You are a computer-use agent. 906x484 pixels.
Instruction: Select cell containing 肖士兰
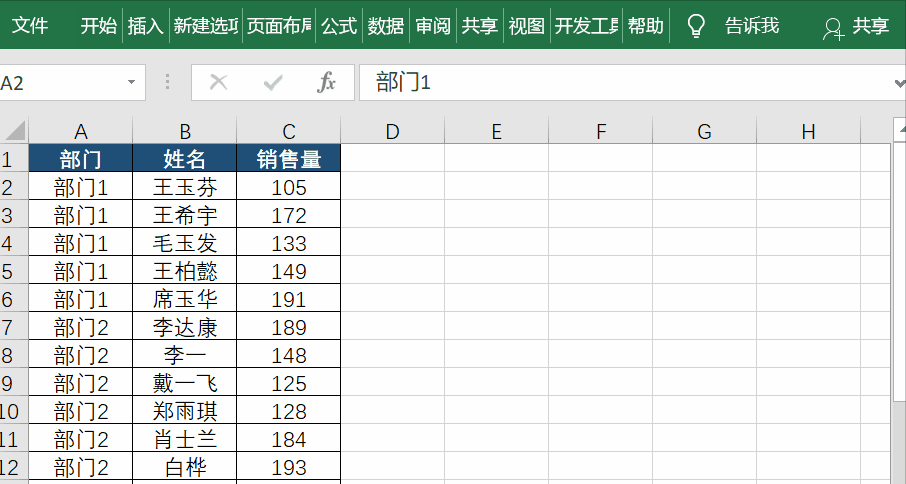185,439
